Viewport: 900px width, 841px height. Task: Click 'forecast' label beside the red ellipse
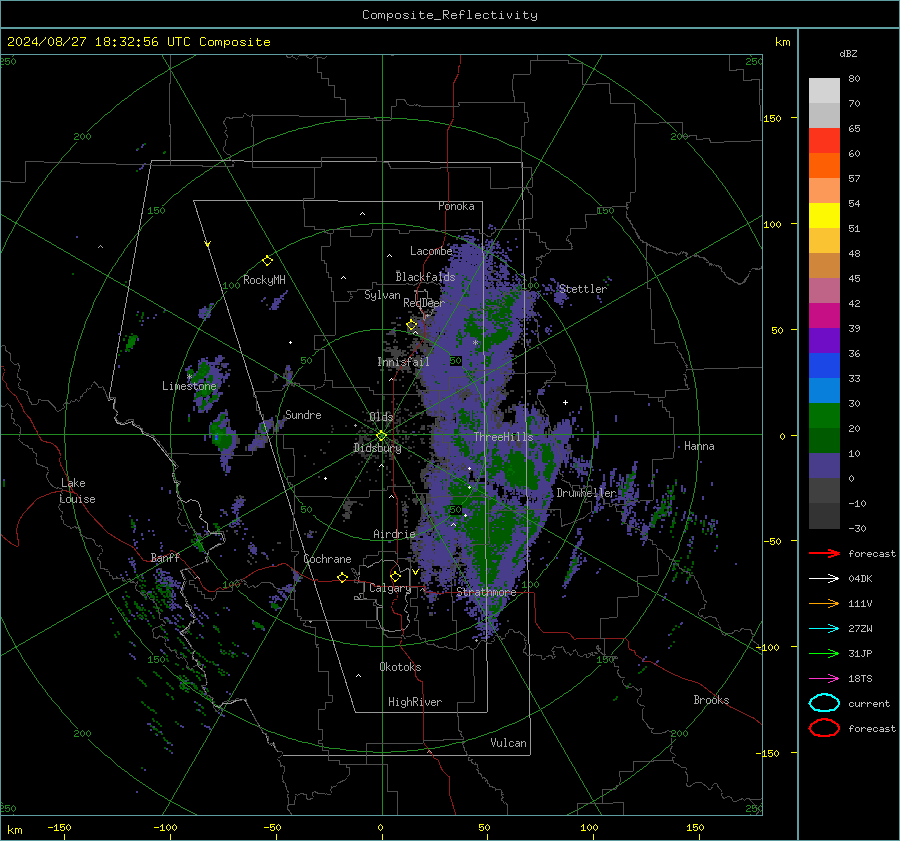872,728
